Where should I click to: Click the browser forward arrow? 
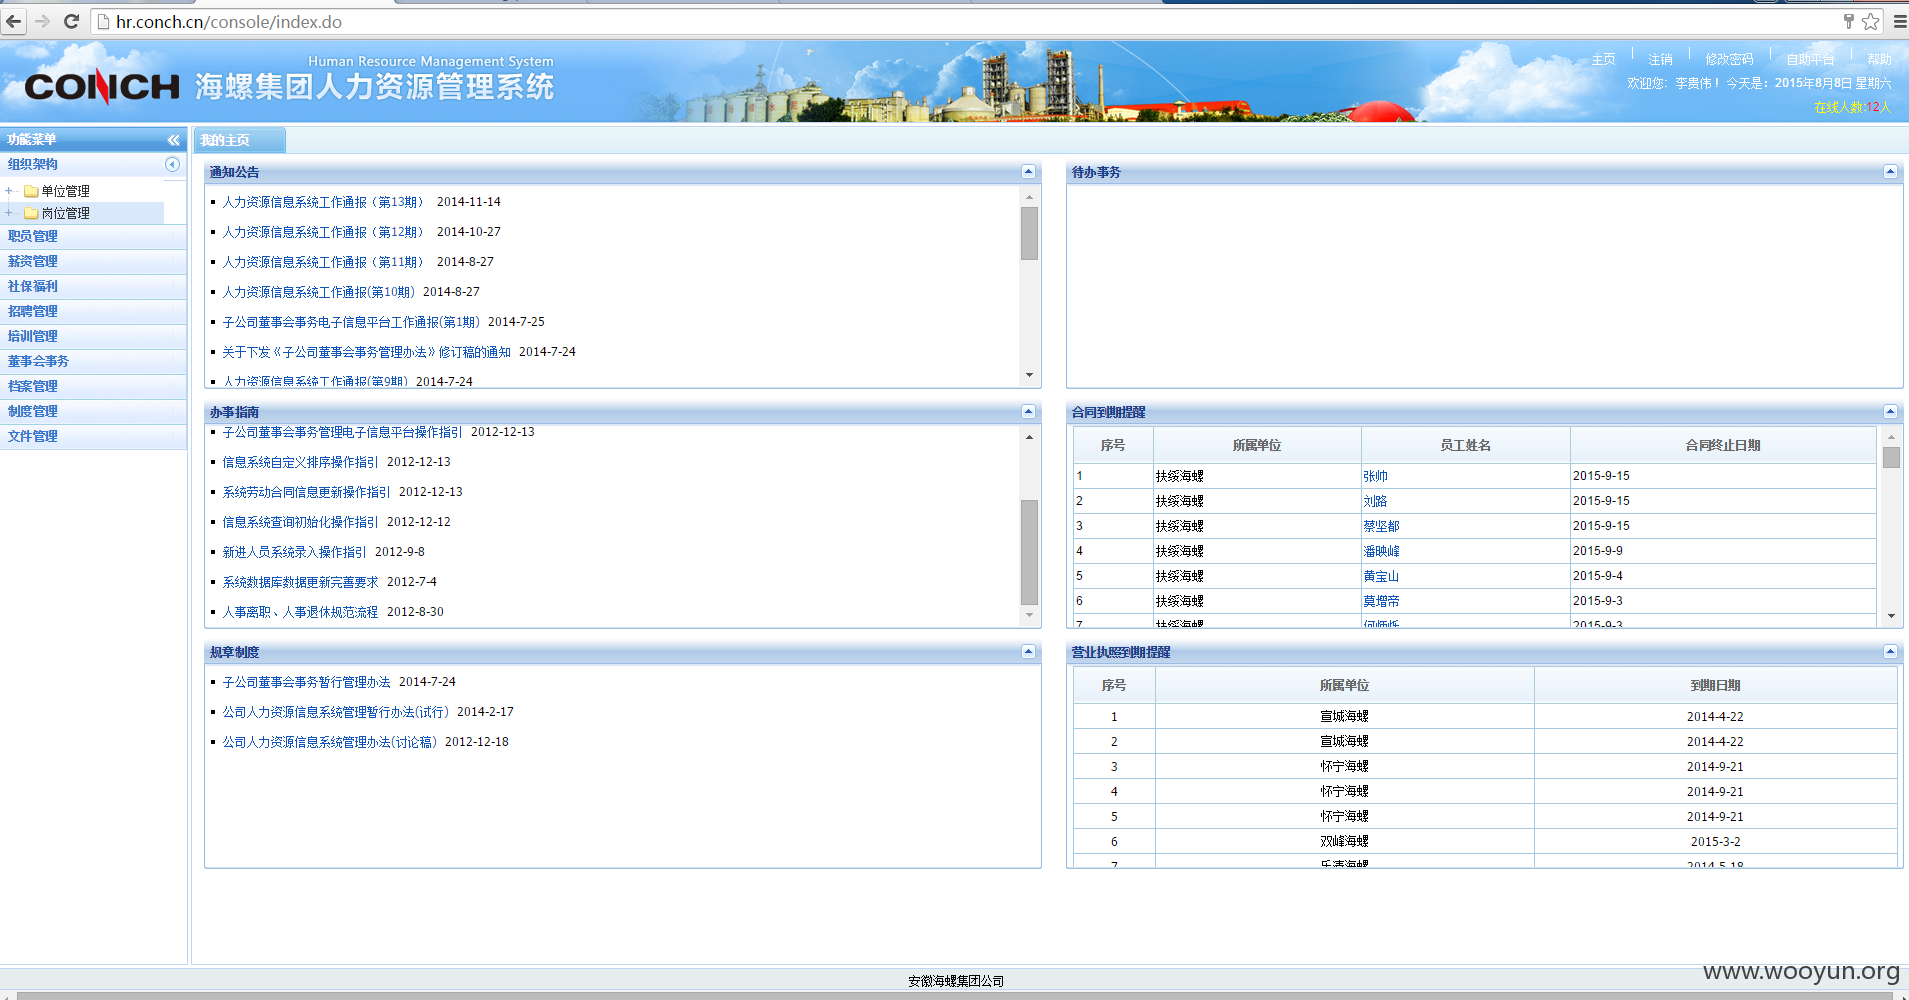42,21
